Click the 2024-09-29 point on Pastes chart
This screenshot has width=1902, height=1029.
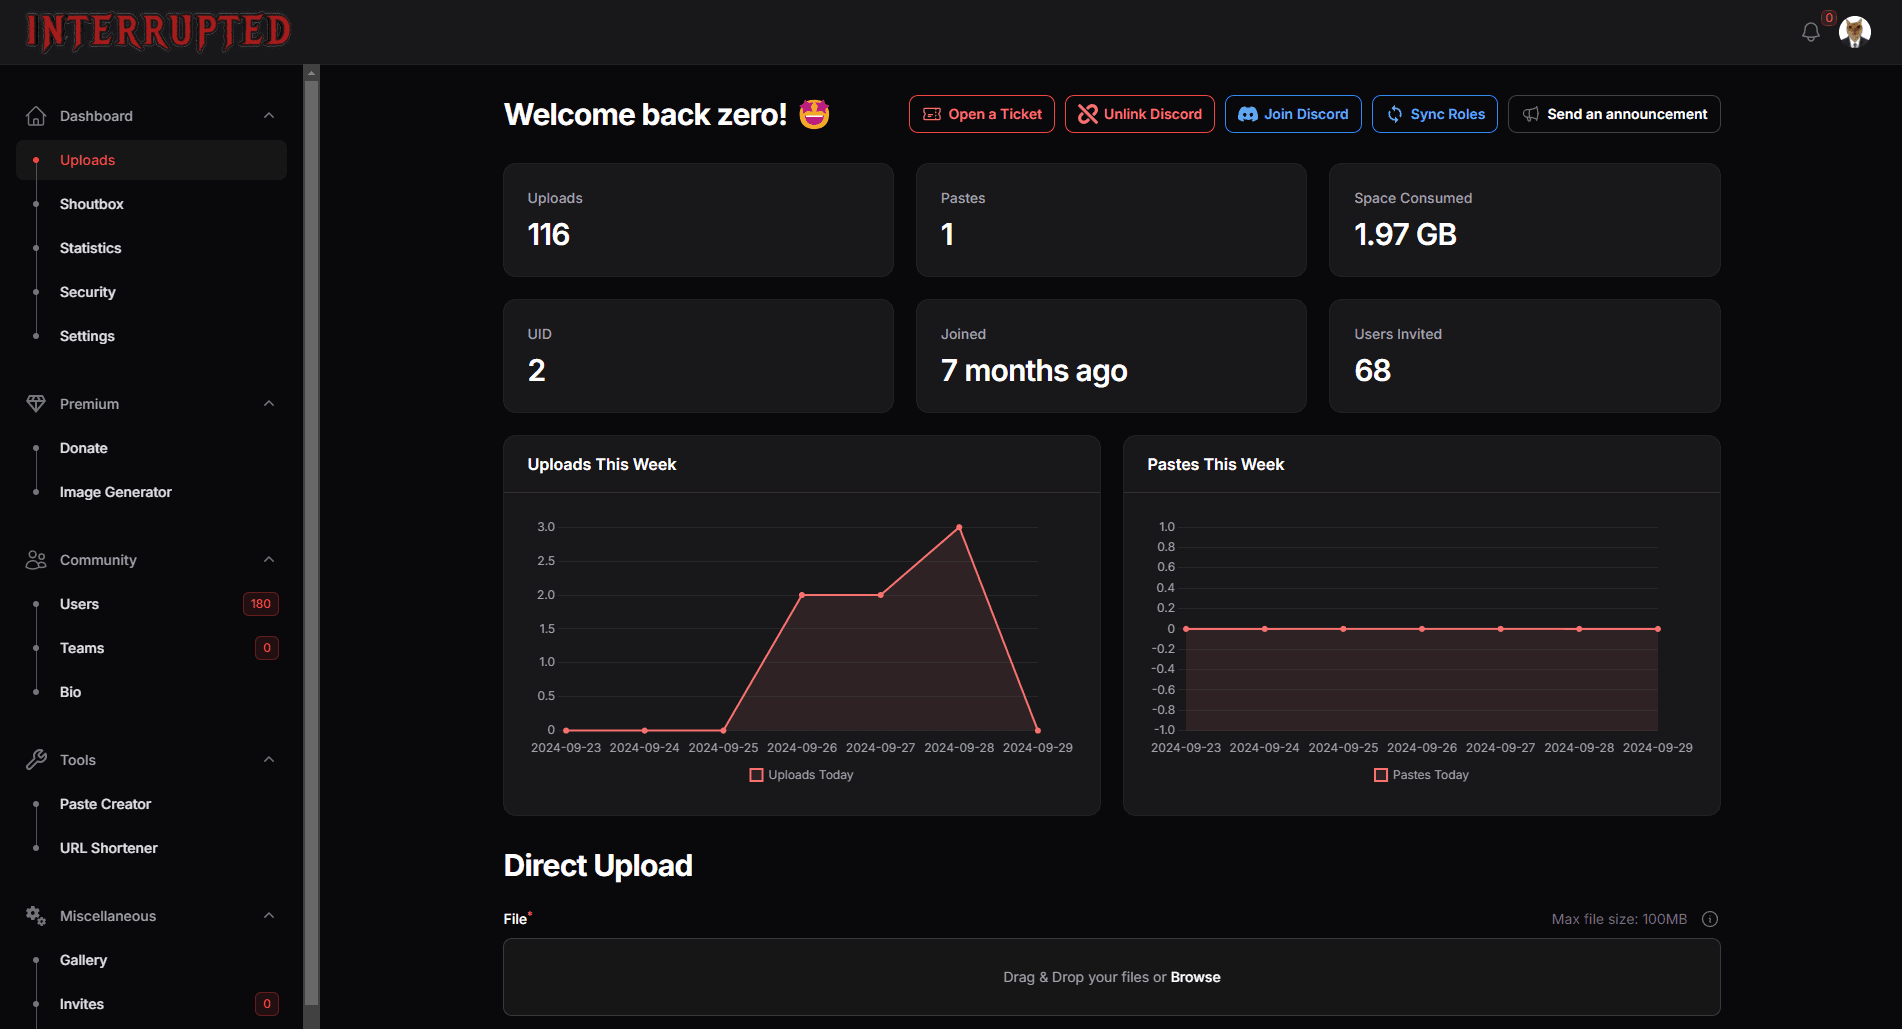(x=1658, y=629)
